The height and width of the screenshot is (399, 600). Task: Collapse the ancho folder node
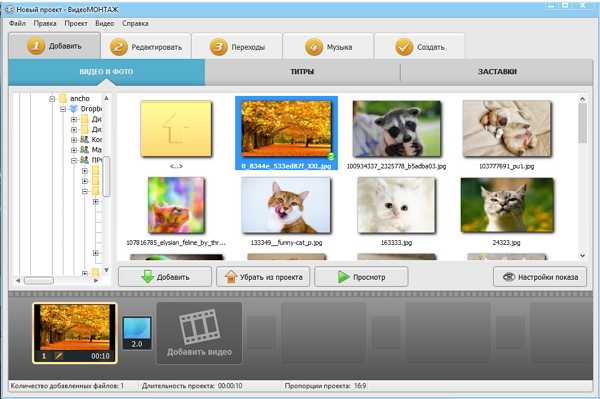pos(52,99)
